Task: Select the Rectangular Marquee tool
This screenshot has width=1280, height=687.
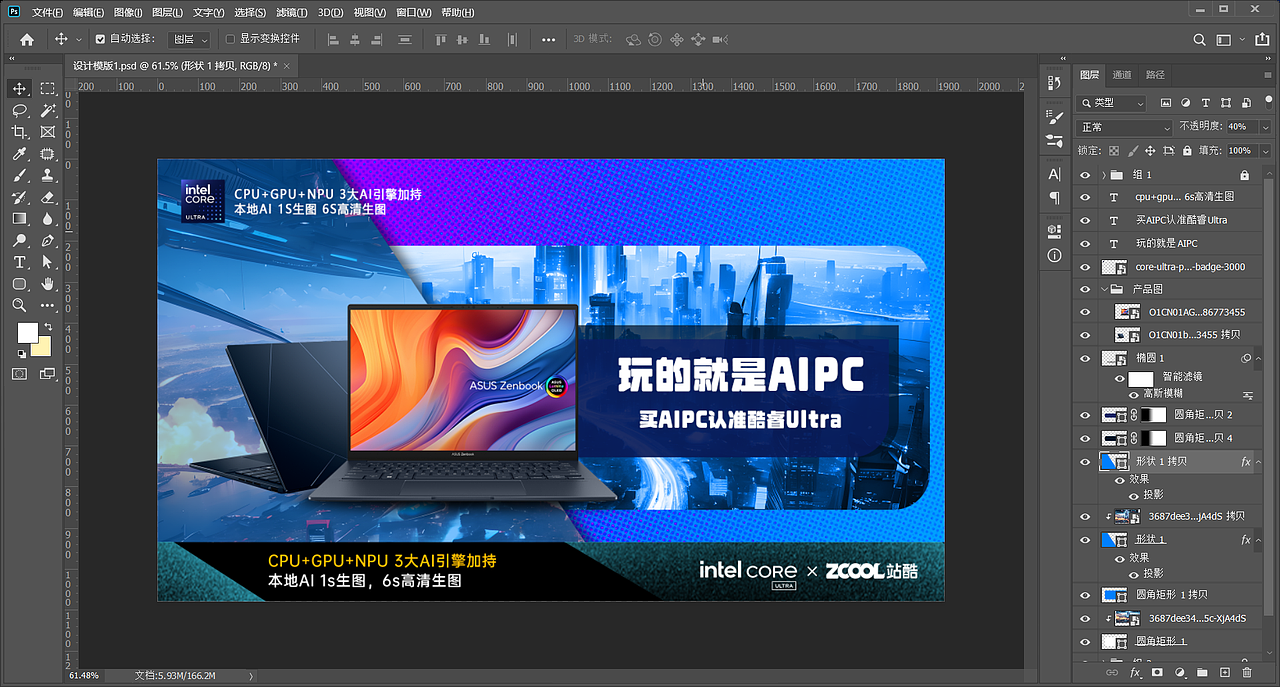Action: [x=47, y=89]
